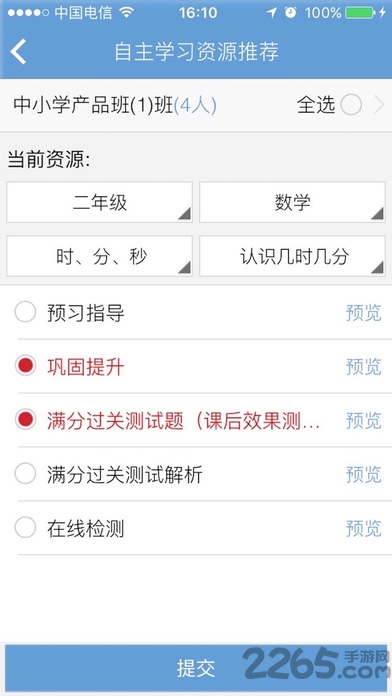Tap the 提交 submit button

(x=196, y=668)
